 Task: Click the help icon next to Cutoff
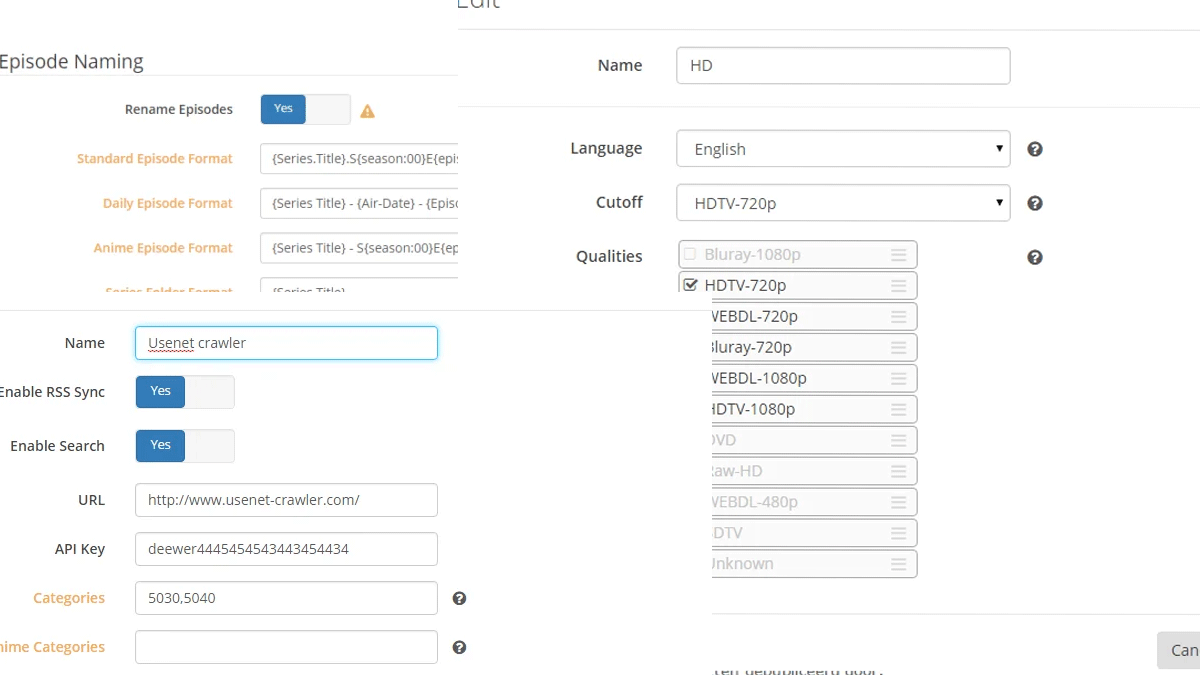1035,203
